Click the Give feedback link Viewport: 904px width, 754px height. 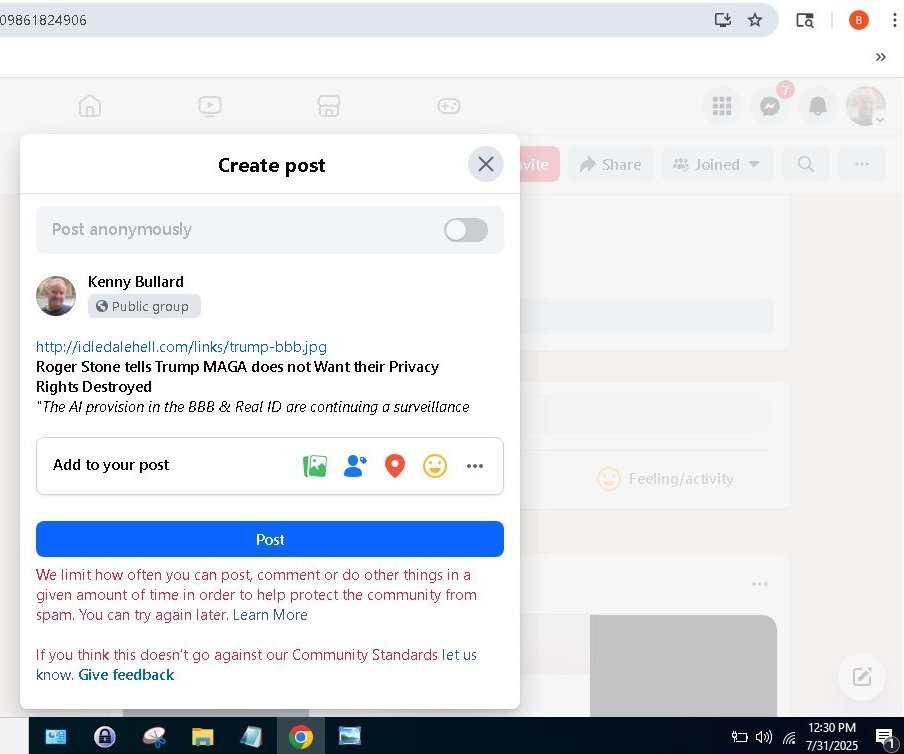tap(126, 675)
